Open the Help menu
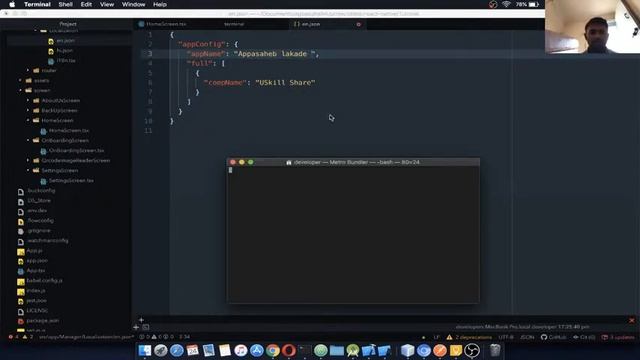 [x=160, y=4]
